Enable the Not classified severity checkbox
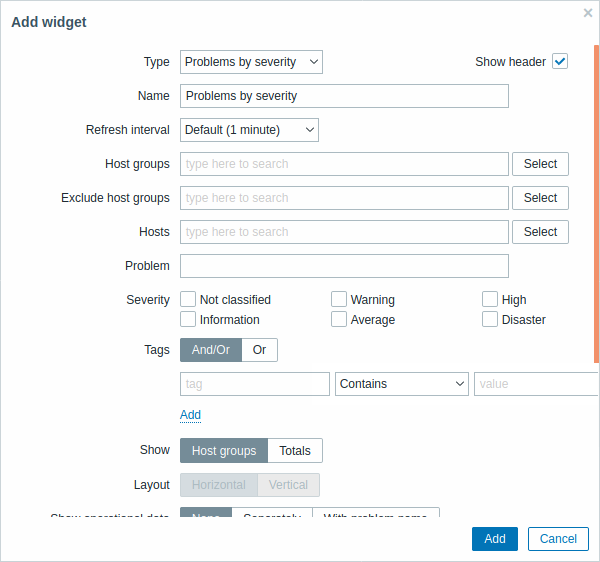600x562 pixels. 188,299
